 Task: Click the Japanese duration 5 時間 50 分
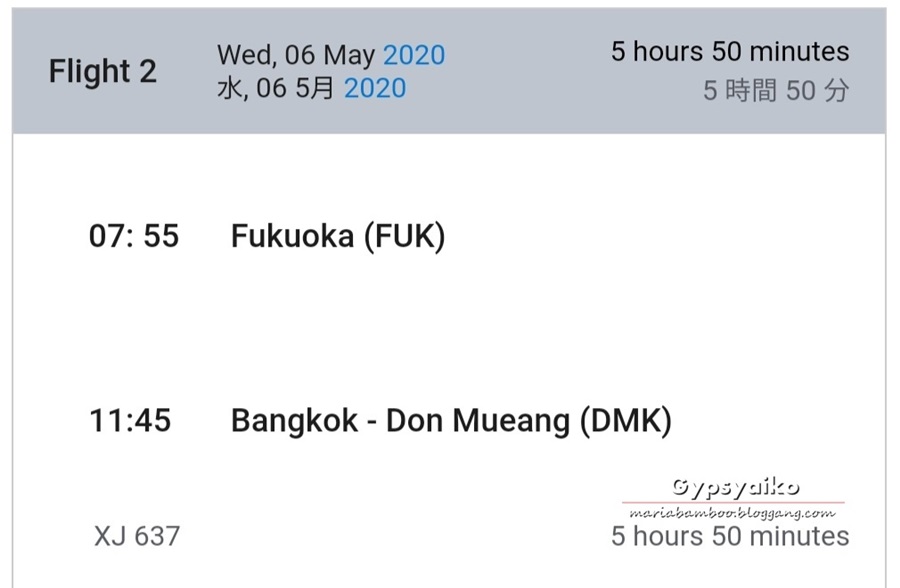point(776,91)
